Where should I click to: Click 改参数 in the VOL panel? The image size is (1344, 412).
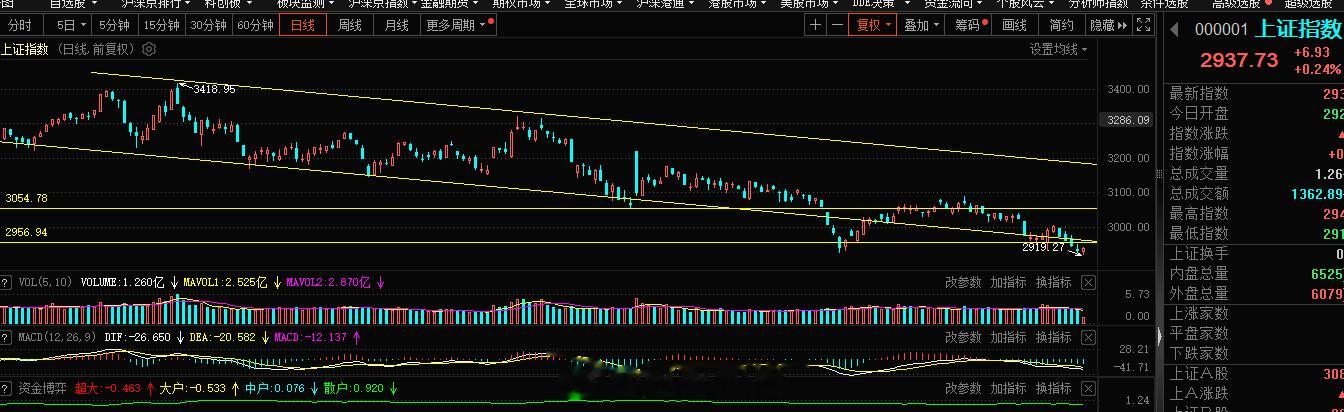pos(962,283)
